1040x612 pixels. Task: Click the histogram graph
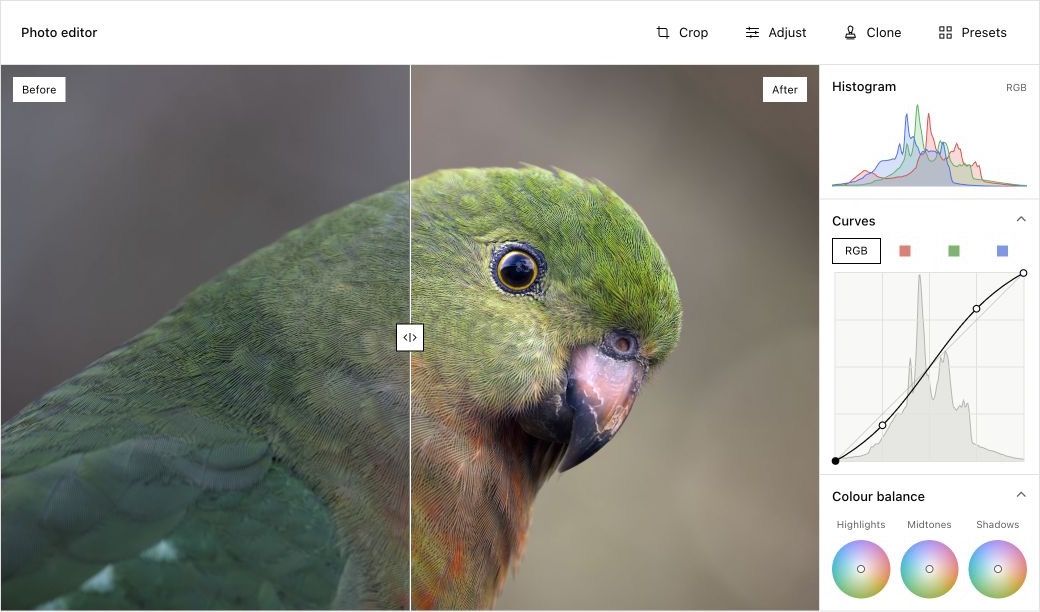pos(929,145)
